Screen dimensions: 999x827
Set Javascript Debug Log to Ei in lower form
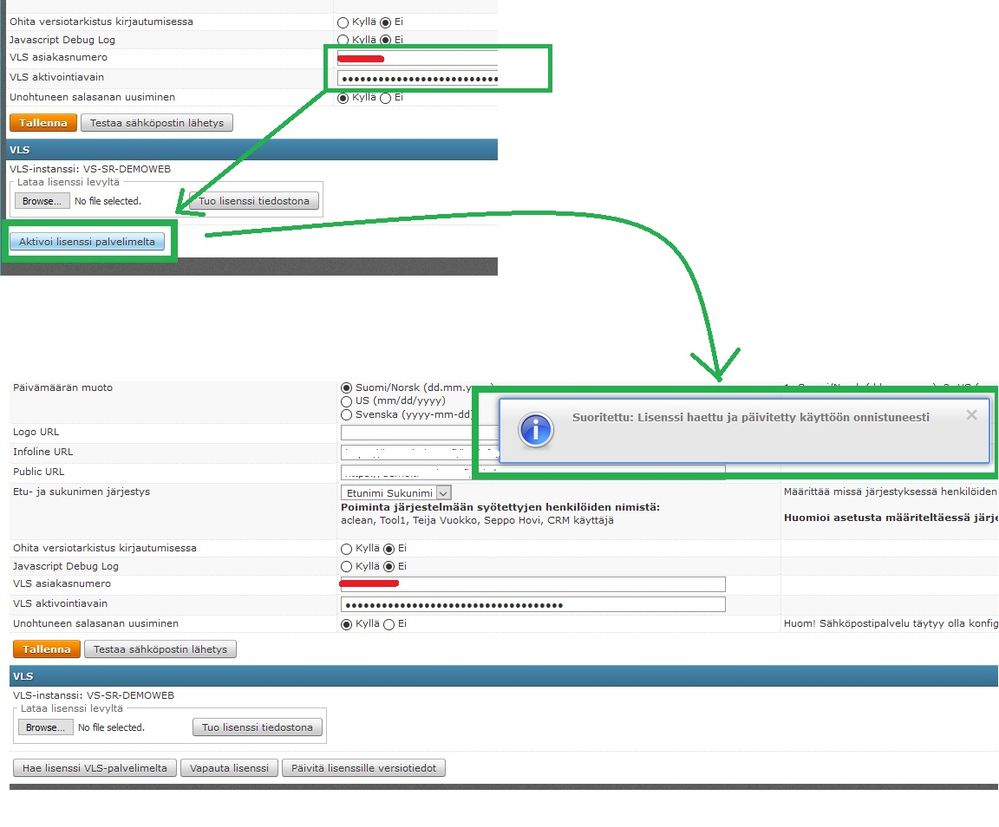[389, 566]
